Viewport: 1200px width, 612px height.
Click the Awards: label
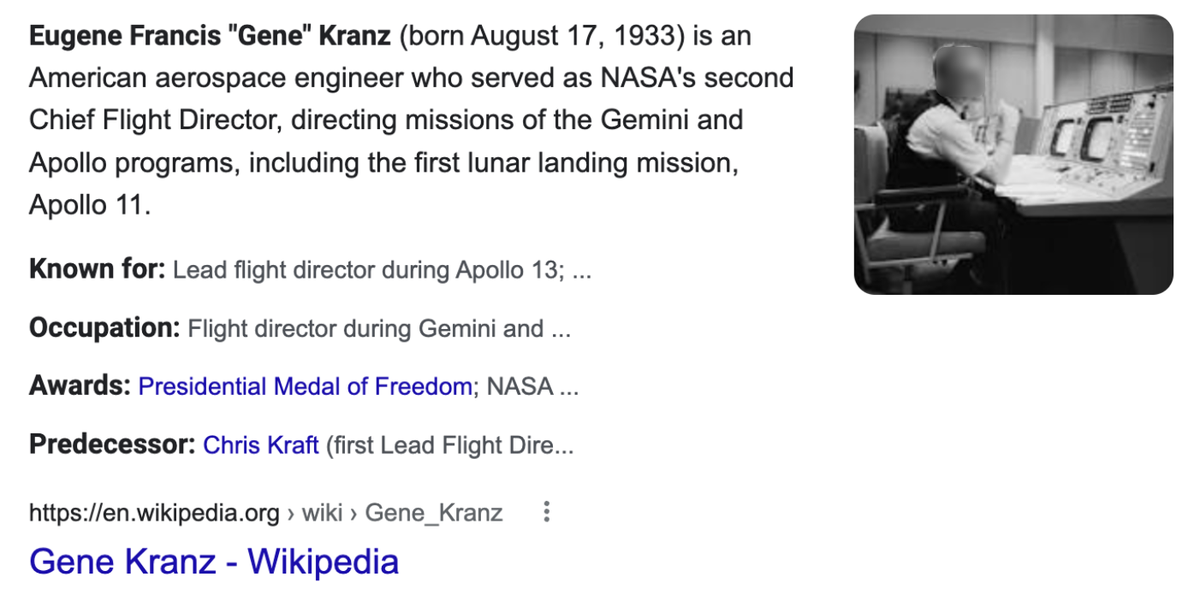(x=78, y=386)
